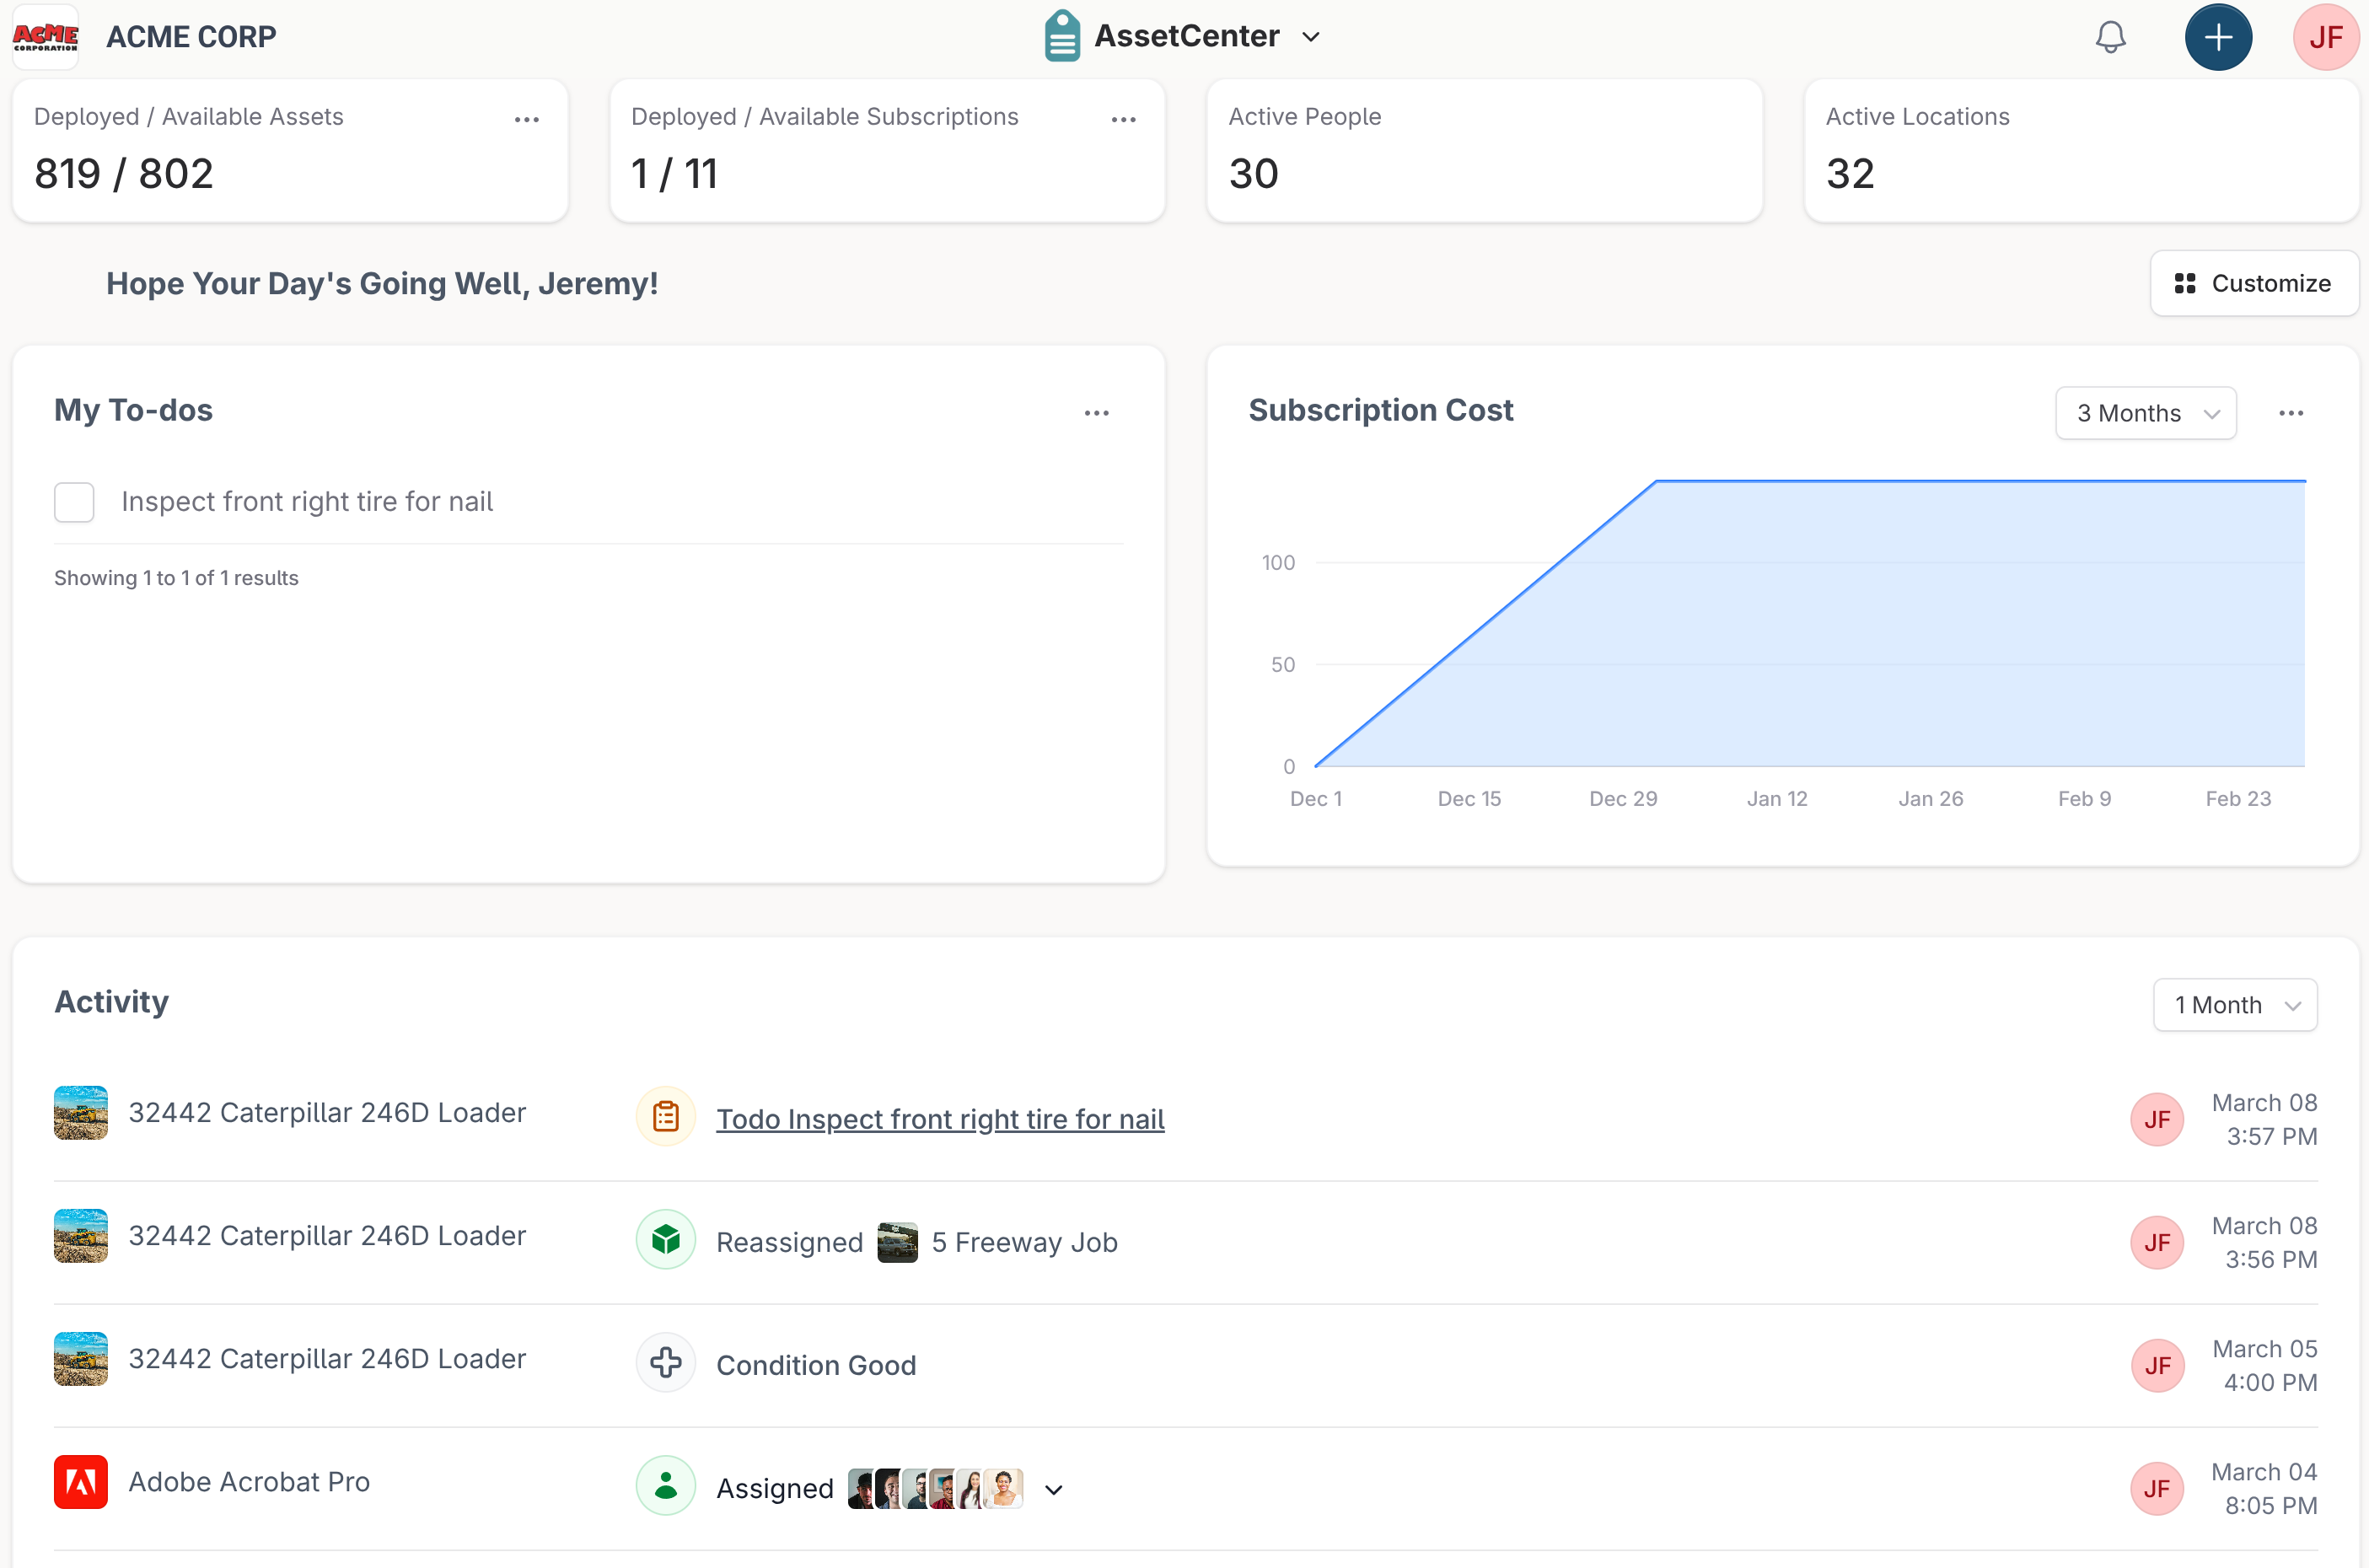Viewport: 2369px width, 1568px height.
Task: Expand the assignees list chevron
Action: tap(1053, 1489)
